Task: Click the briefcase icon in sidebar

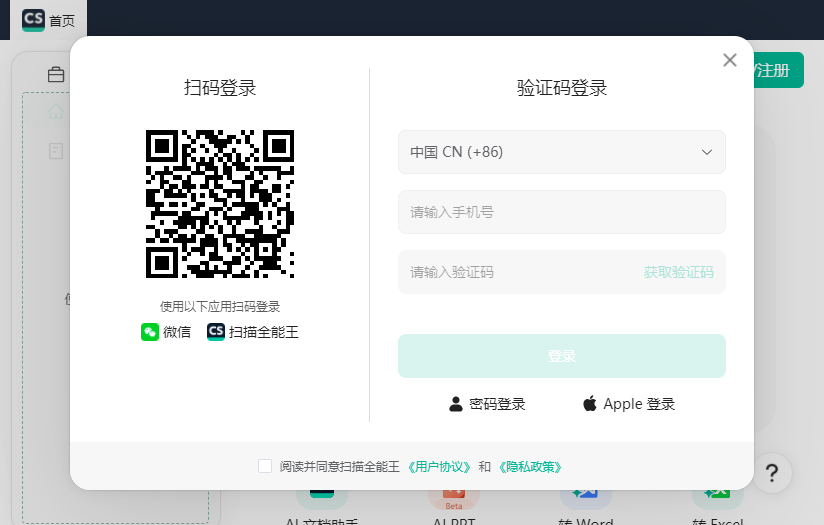Action: pyautogui.click(x=56, y=75)
